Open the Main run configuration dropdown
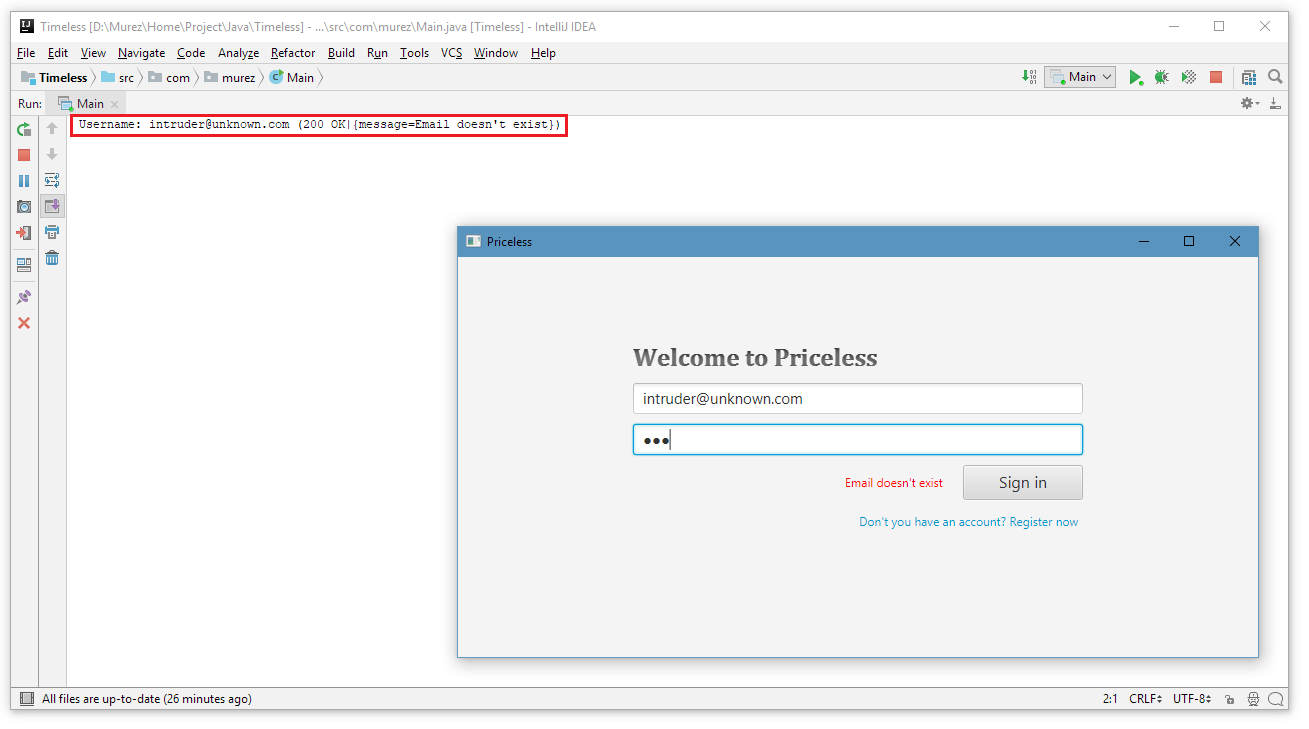1309x729 pixels. pyautogui.click(x=1080, y=77)
